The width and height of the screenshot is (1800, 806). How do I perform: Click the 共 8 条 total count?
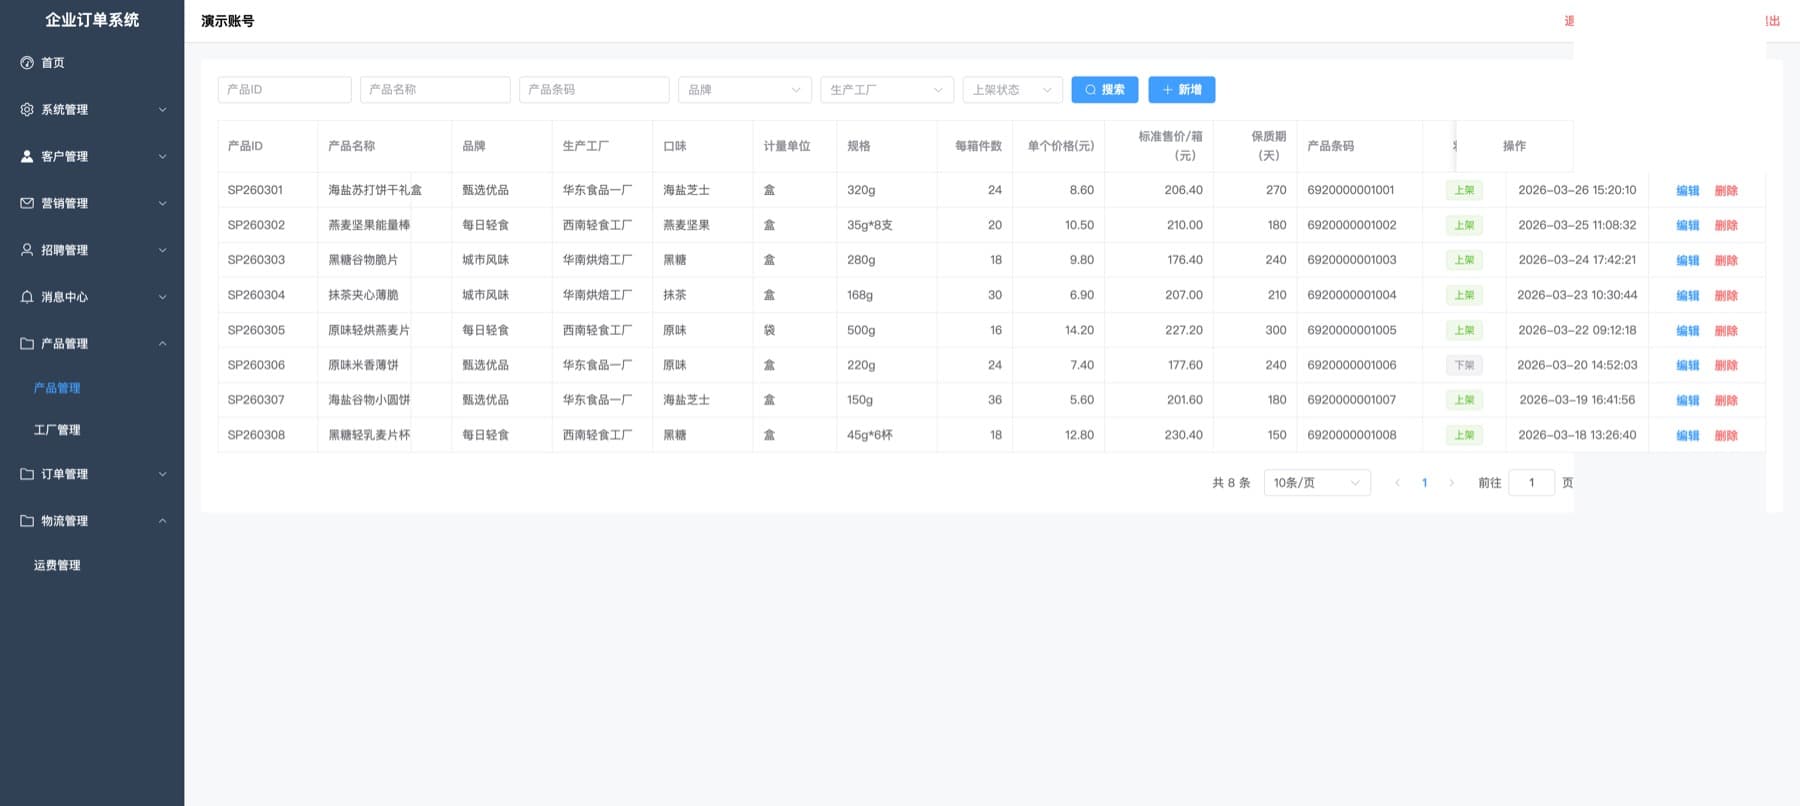1231,483
